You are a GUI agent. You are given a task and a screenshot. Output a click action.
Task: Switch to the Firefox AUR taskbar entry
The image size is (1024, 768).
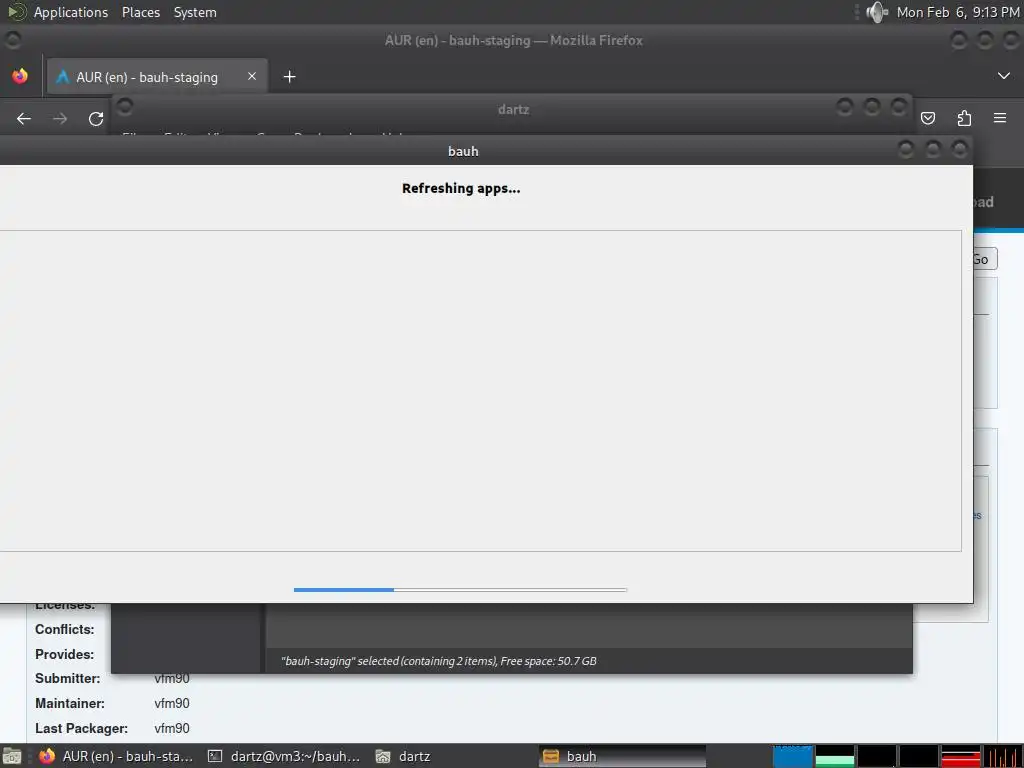116,756
